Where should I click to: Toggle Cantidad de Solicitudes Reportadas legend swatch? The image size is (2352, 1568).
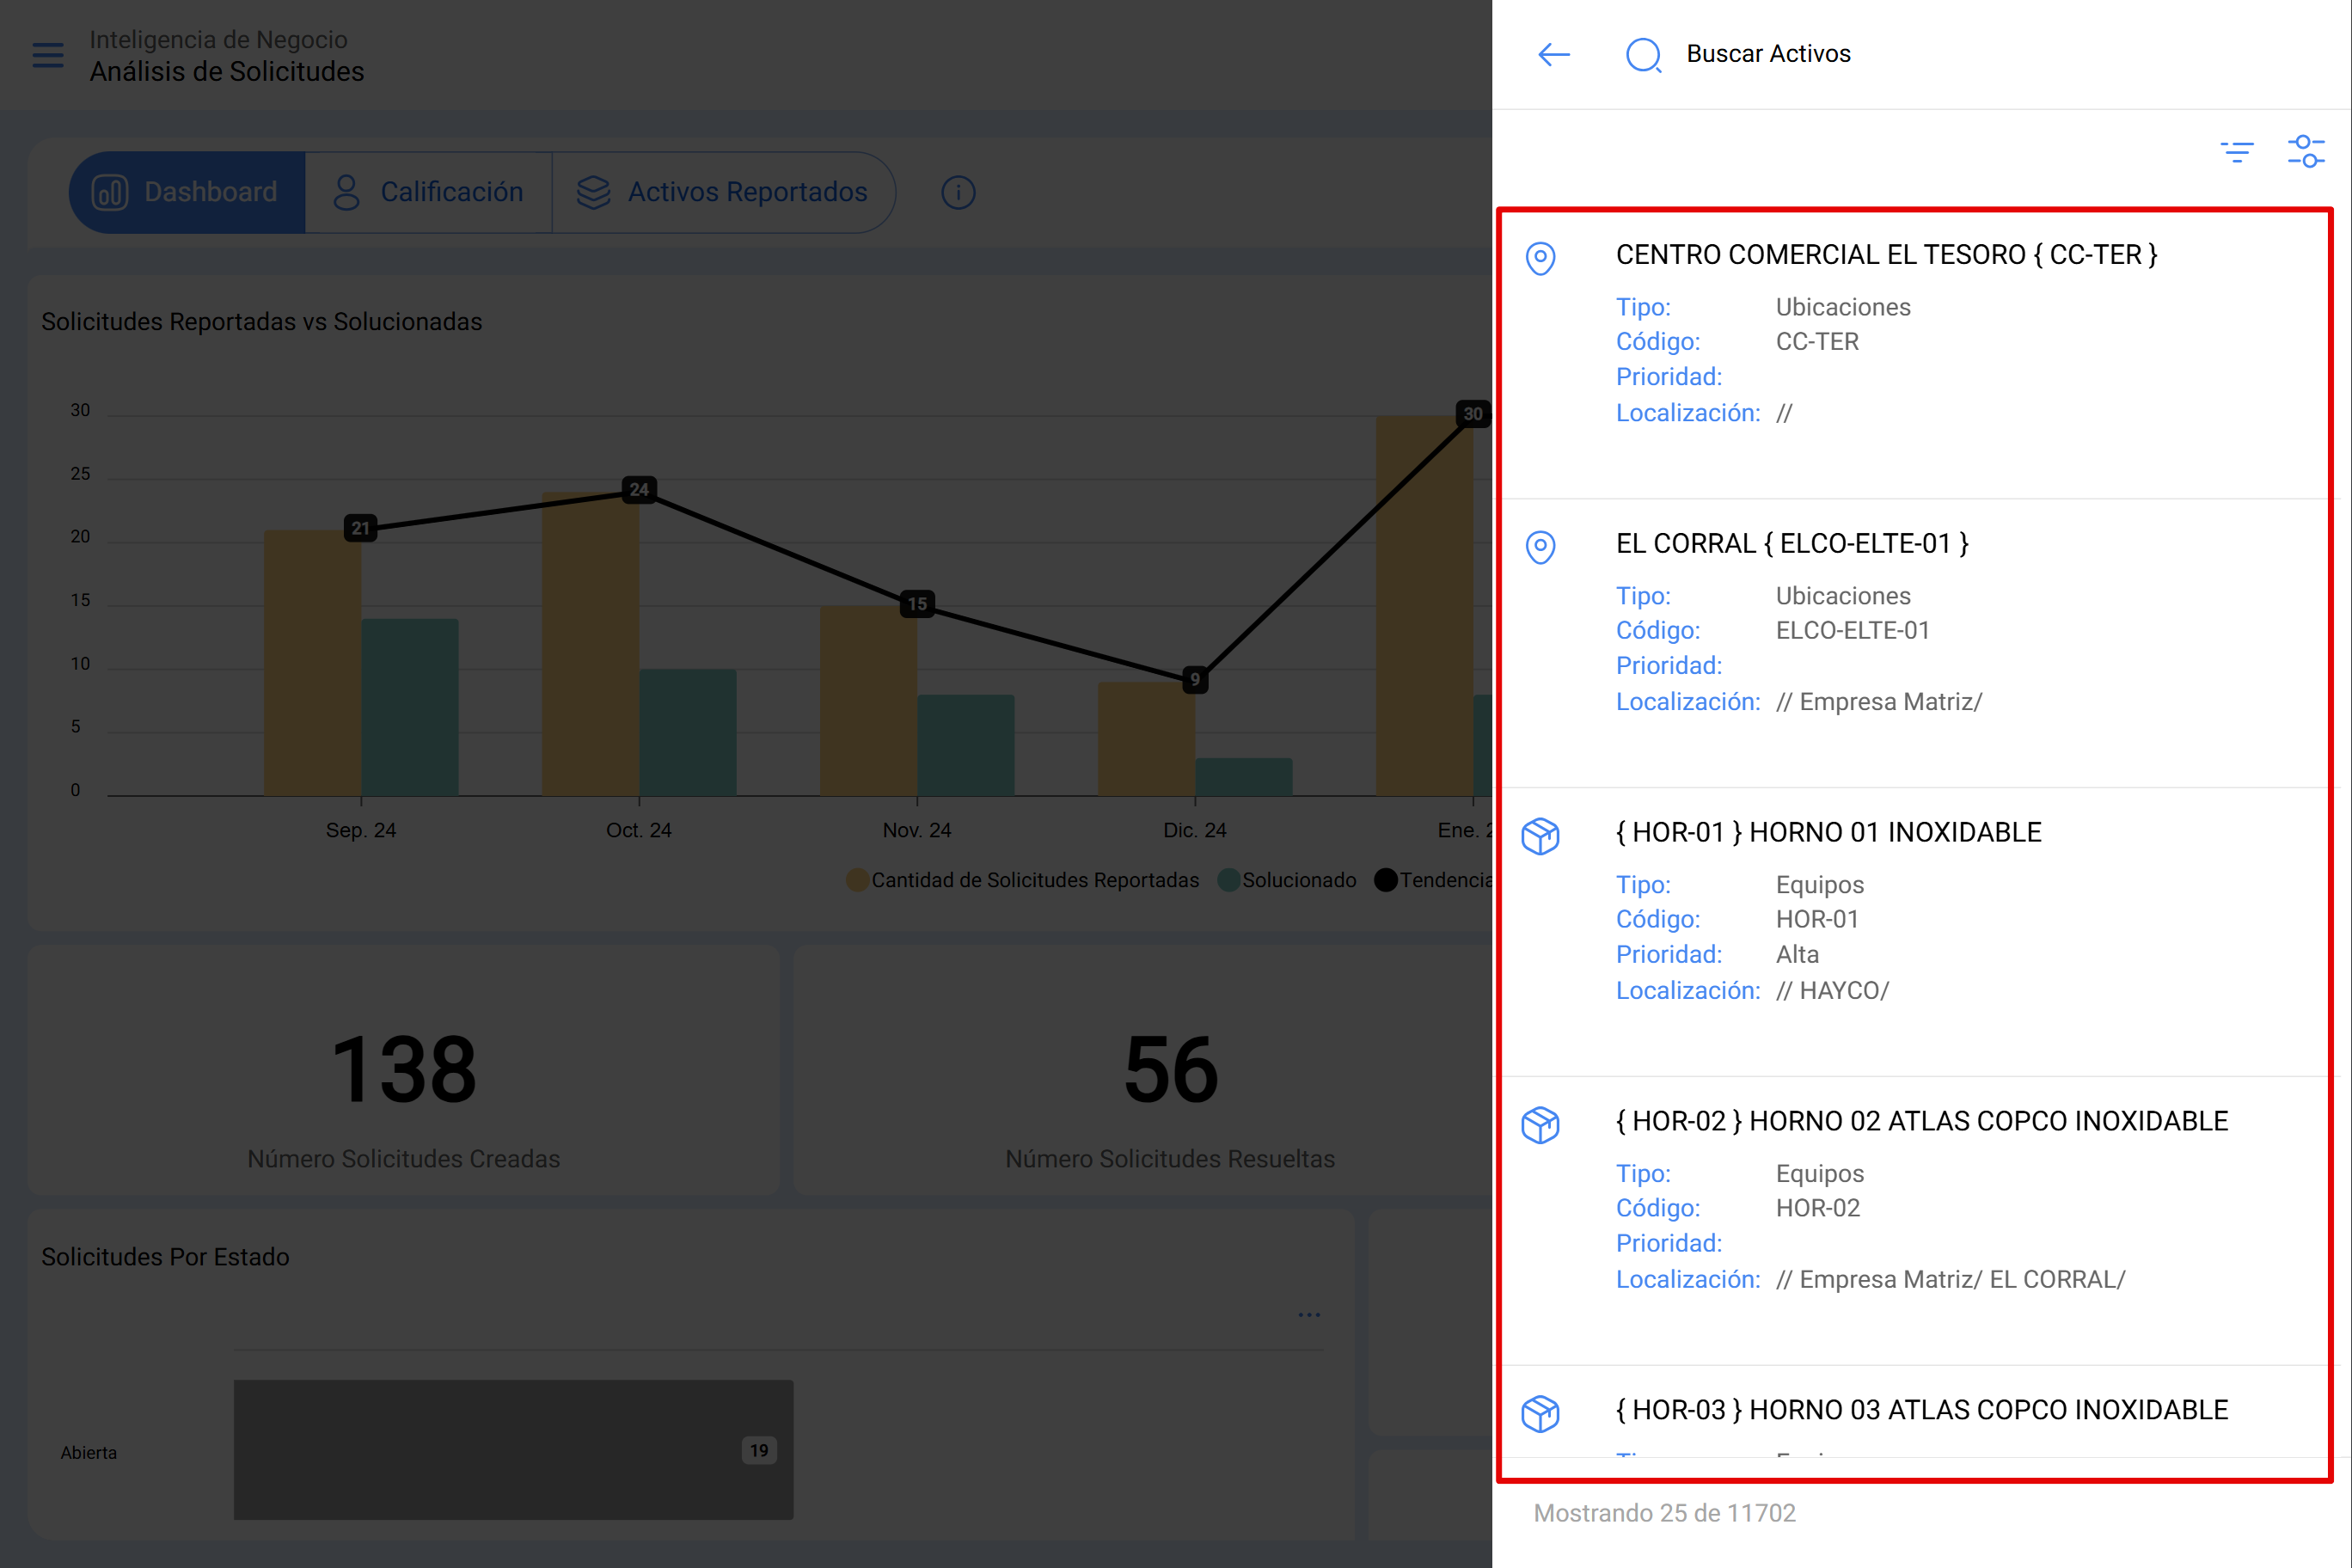(857, 880)
